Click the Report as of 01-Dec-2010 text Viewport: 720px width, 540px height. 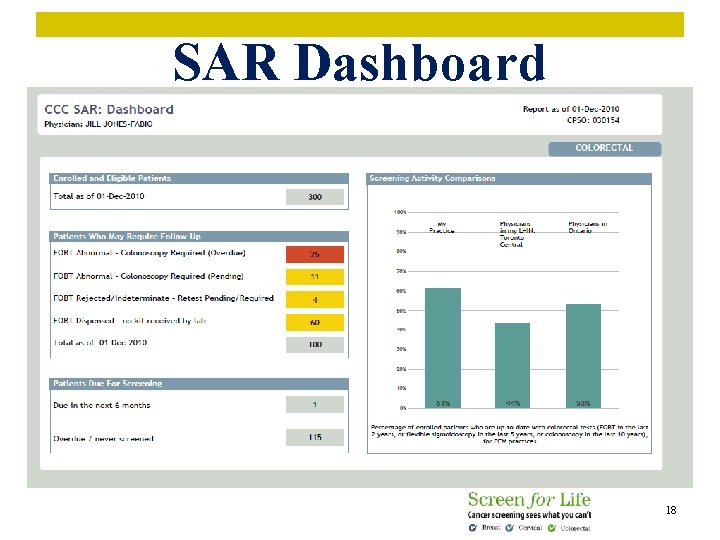(571, 109)
